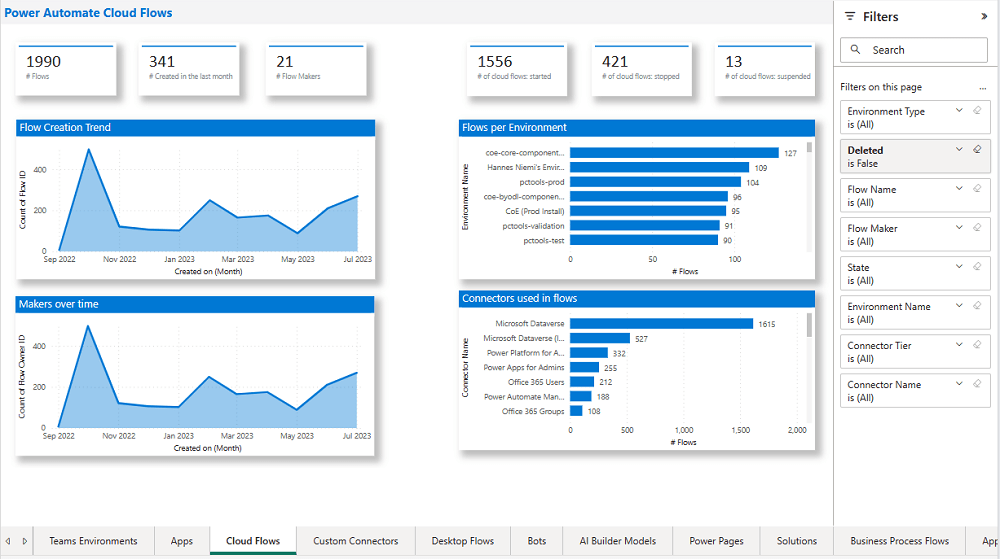
Task: Clear the Connector Name filter eraser
Action: point(977,383)
